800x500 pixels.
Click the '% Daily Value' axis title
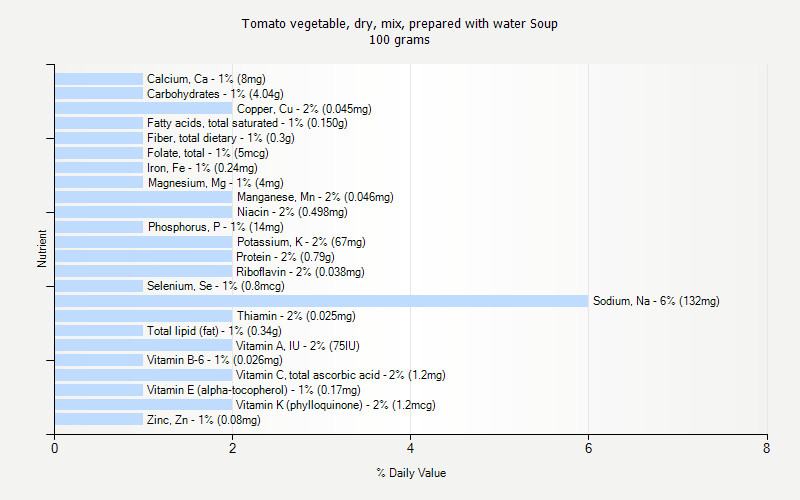[x=411, y=473]
